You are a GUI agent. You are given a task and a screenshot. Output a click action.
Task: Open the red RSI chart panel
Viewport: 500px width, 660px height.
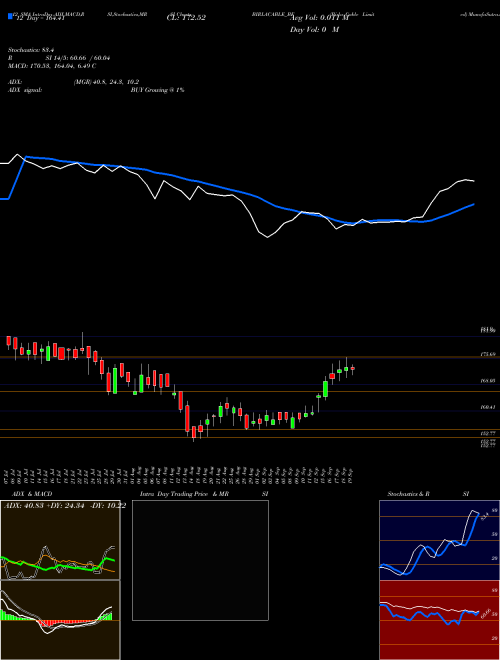(x=439, y=620)
